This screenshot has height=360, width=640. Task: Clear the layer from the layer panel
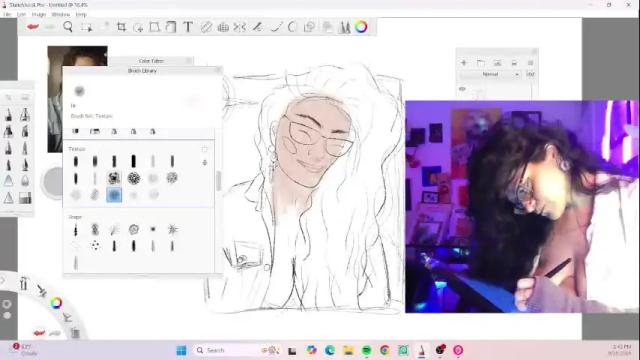coord(514,63)
